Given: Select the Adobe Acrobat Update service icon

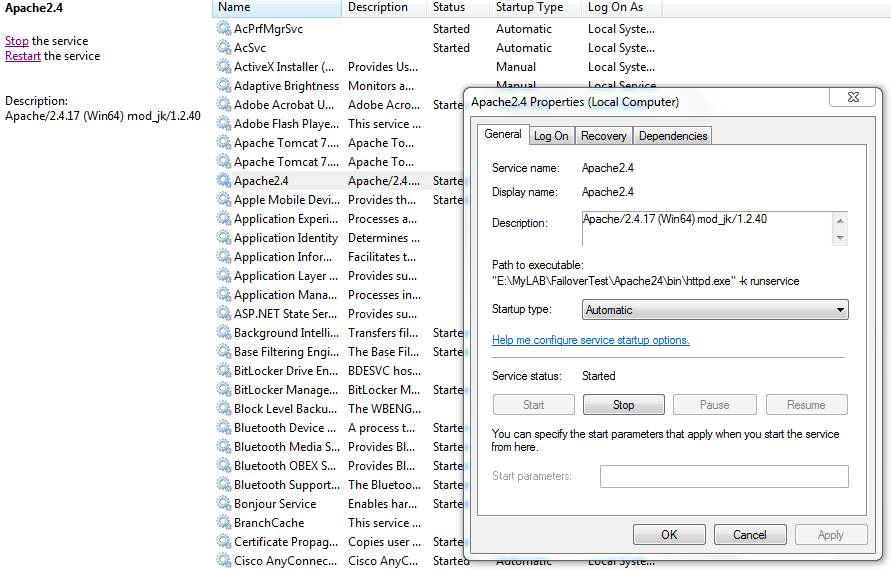Looking at the screenshot, I should click(223, 104).
